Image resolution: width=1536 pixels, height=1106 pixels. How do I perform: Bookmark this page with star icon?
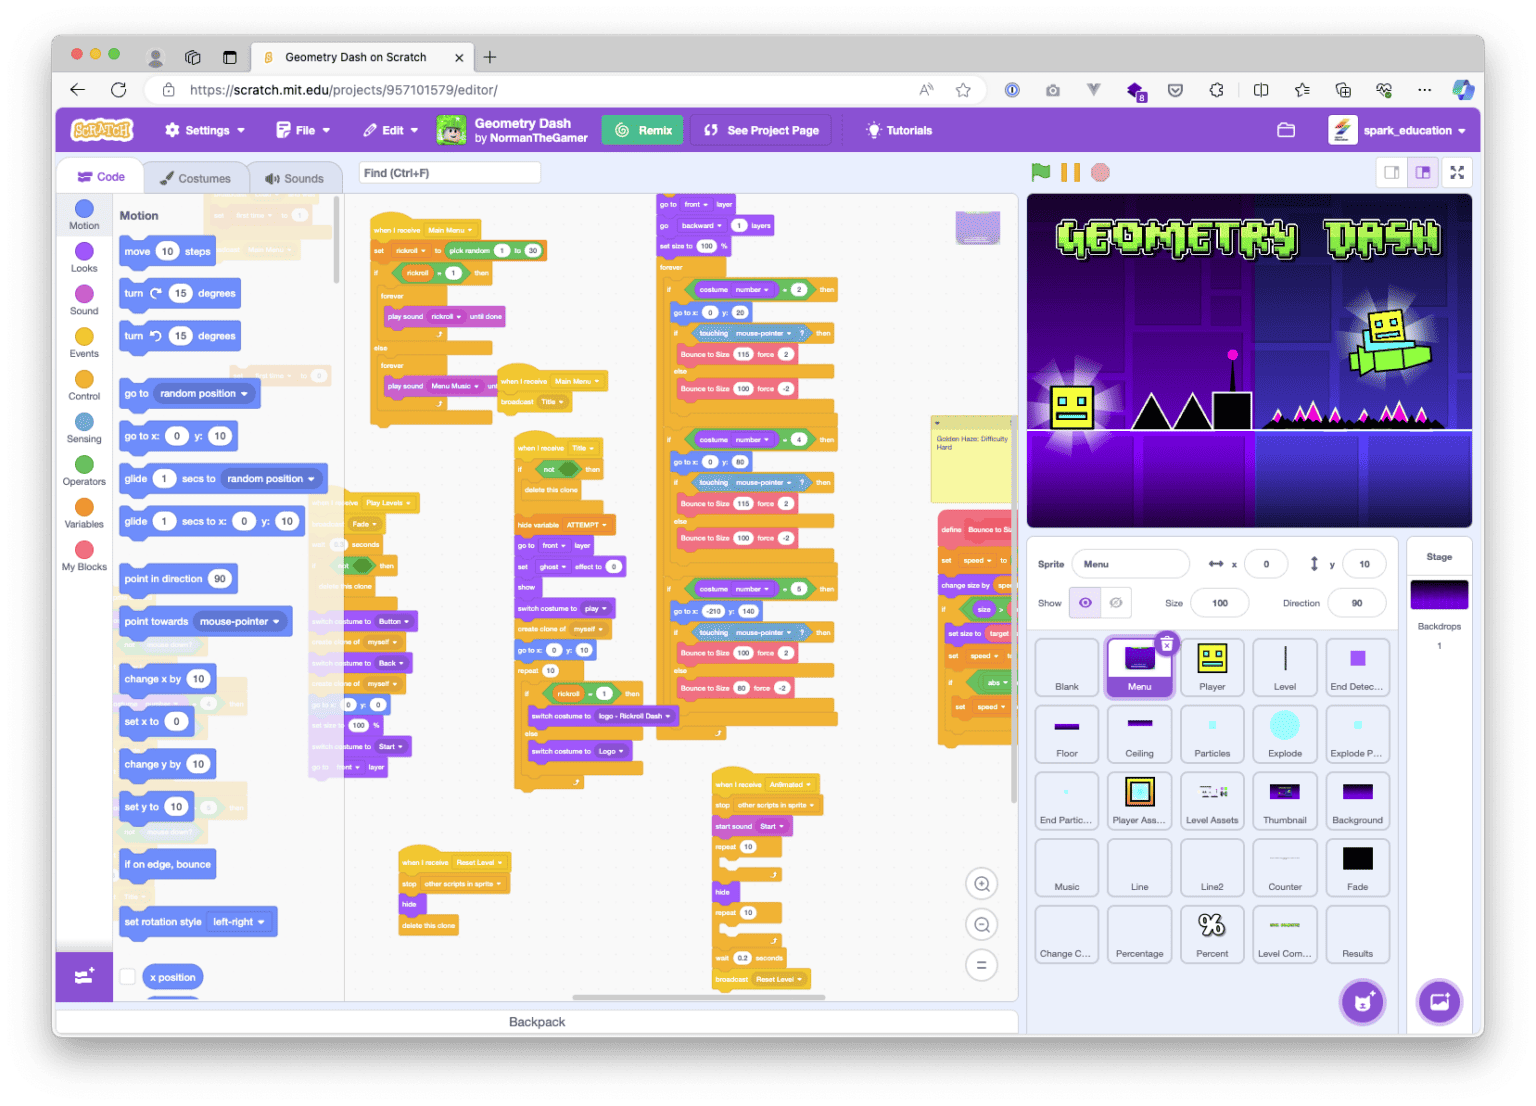coord(963,90)
